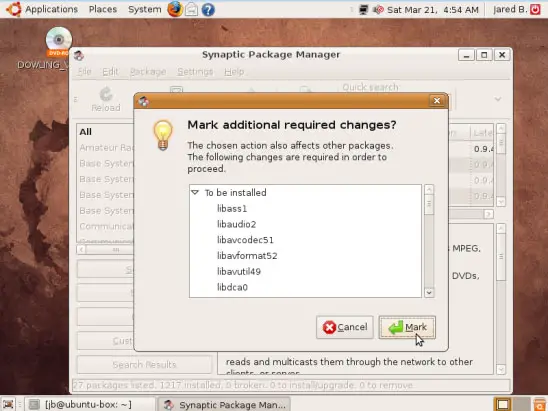Click description pane scrollbar down arrow
548x411 pixels.
(501, 370)
